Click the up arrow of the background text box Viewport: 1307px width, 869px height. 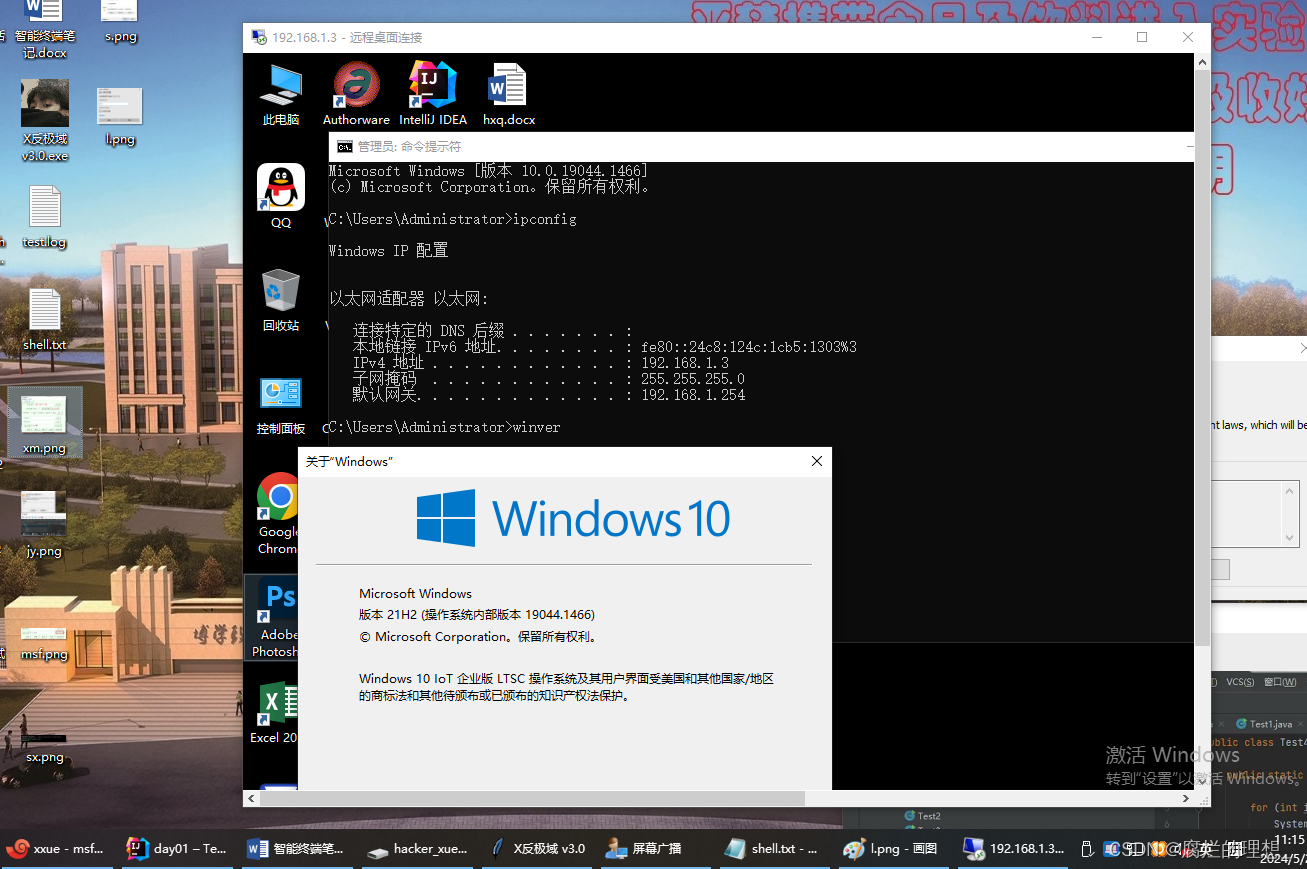point(1290,491)
